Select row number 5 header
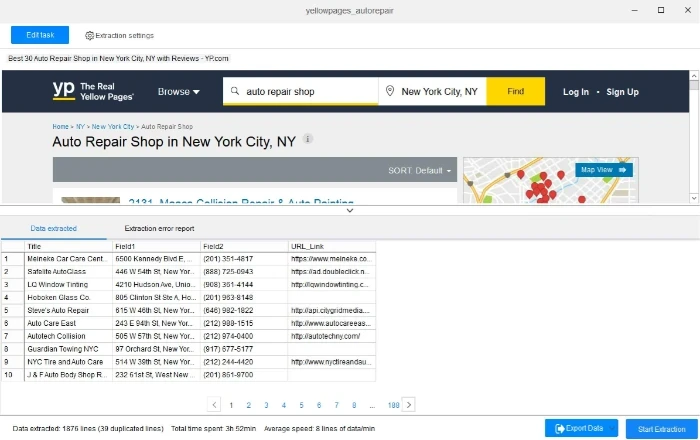The width and height of the screenshot is (700, 440). pos(12,311)
